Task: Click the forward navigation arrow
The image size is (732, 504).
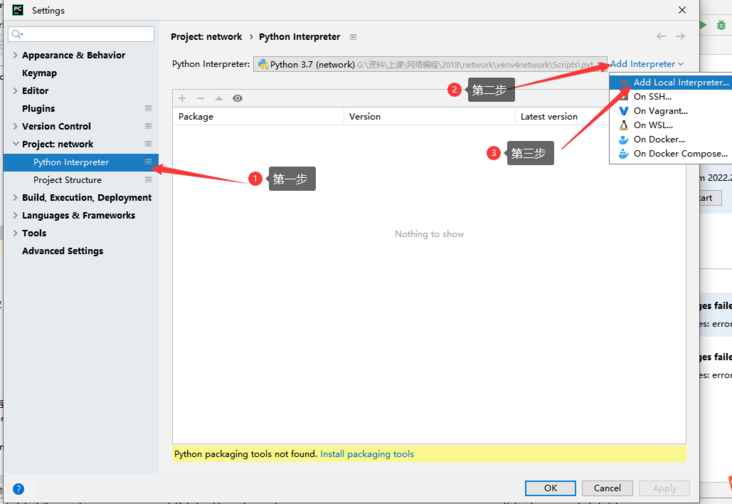Action: [x=680, y=36]
